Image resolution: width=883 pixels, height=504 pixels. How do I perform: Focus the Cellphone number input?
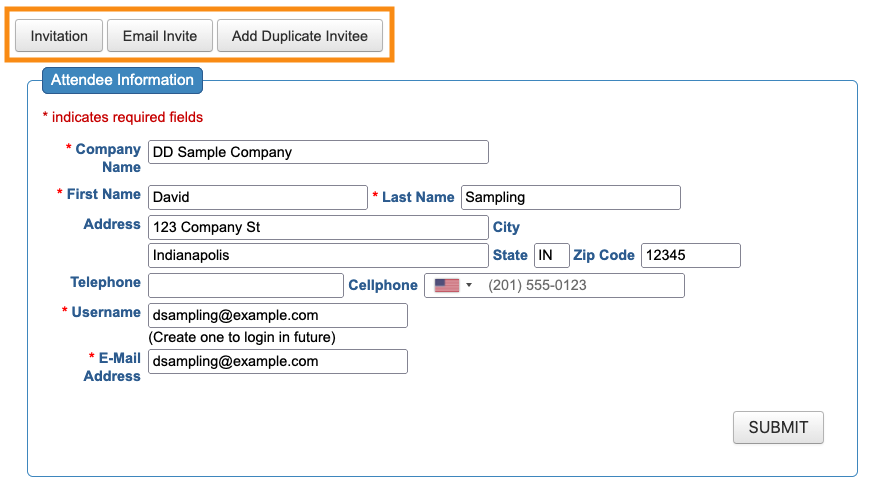click(x=582, y=286)
